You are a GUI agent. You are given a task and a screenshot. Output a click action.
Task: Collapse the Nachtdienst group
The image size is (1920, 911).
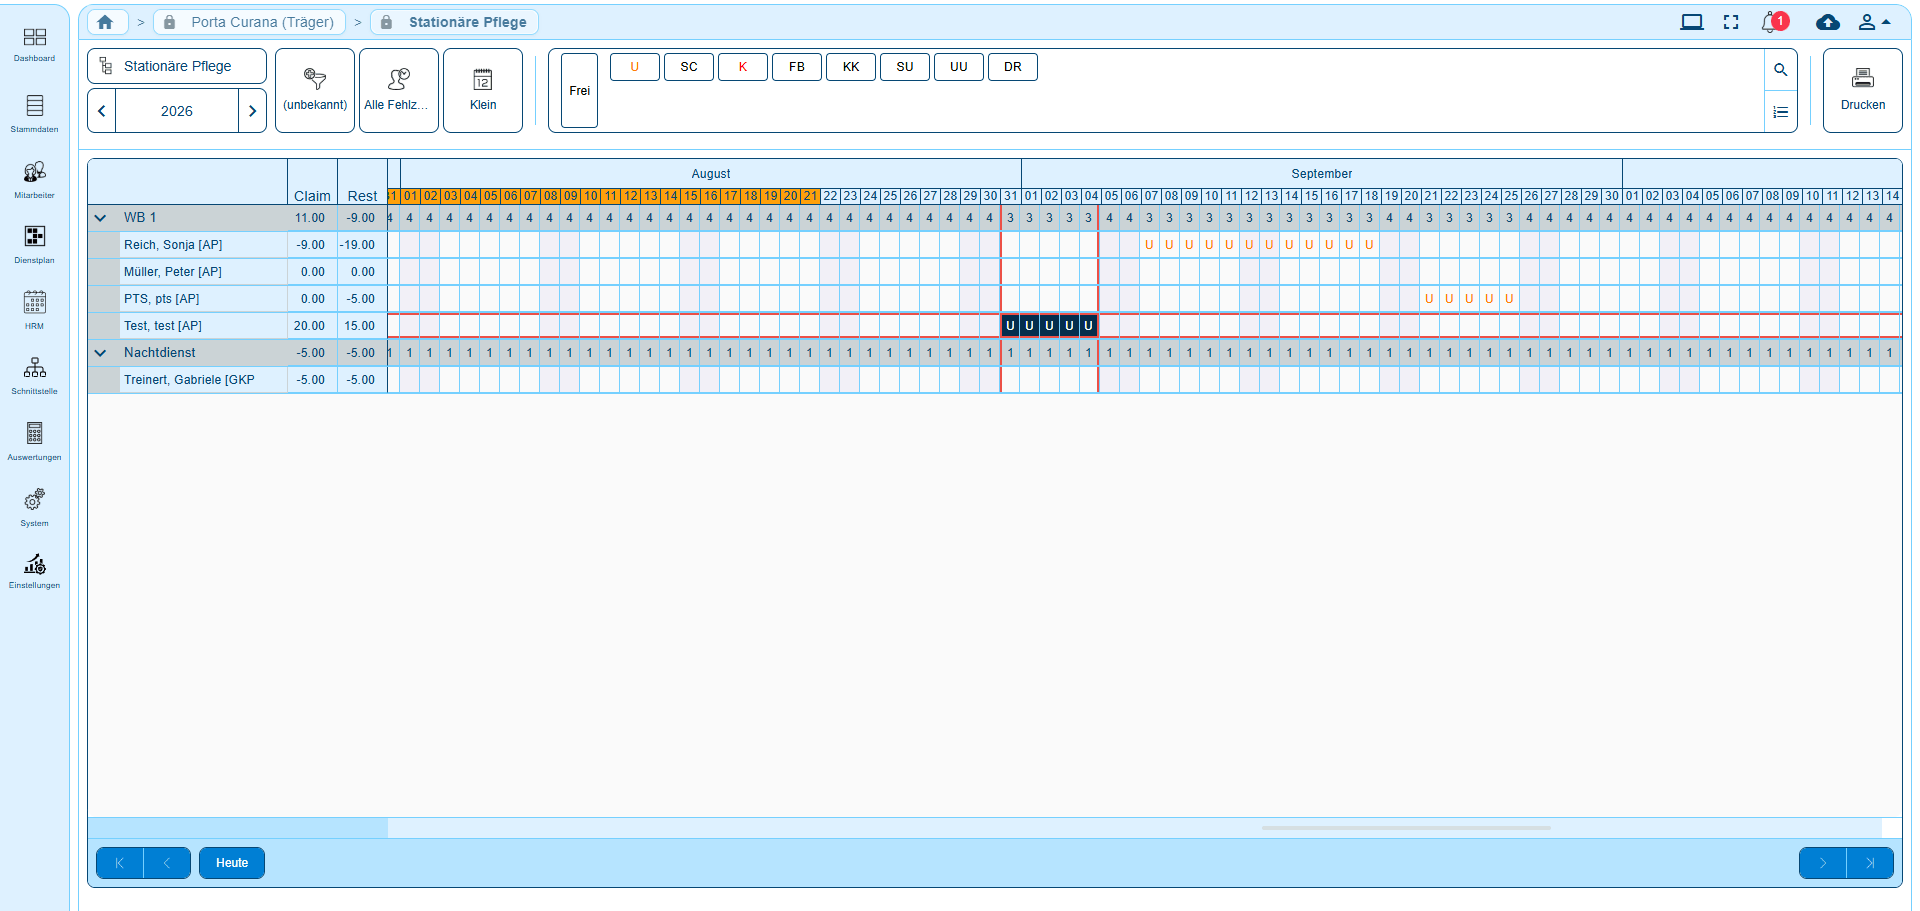click(101, 353)
